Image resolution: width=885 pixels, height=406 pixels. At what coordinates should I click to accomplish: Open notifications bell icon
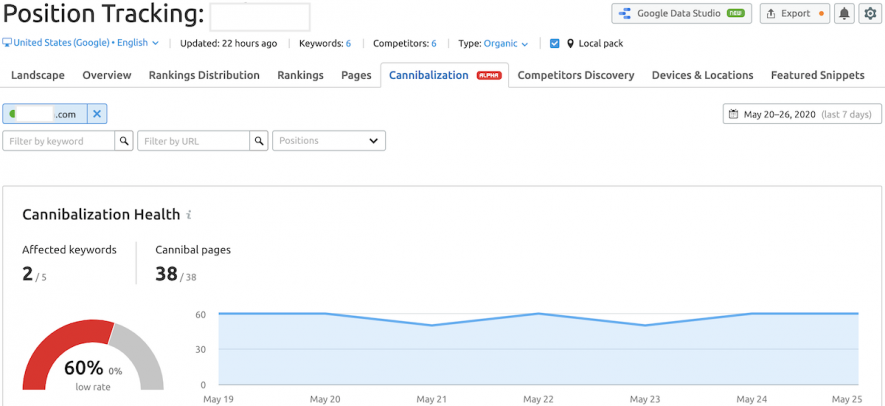pyautogui.click(x=844, y=14)
